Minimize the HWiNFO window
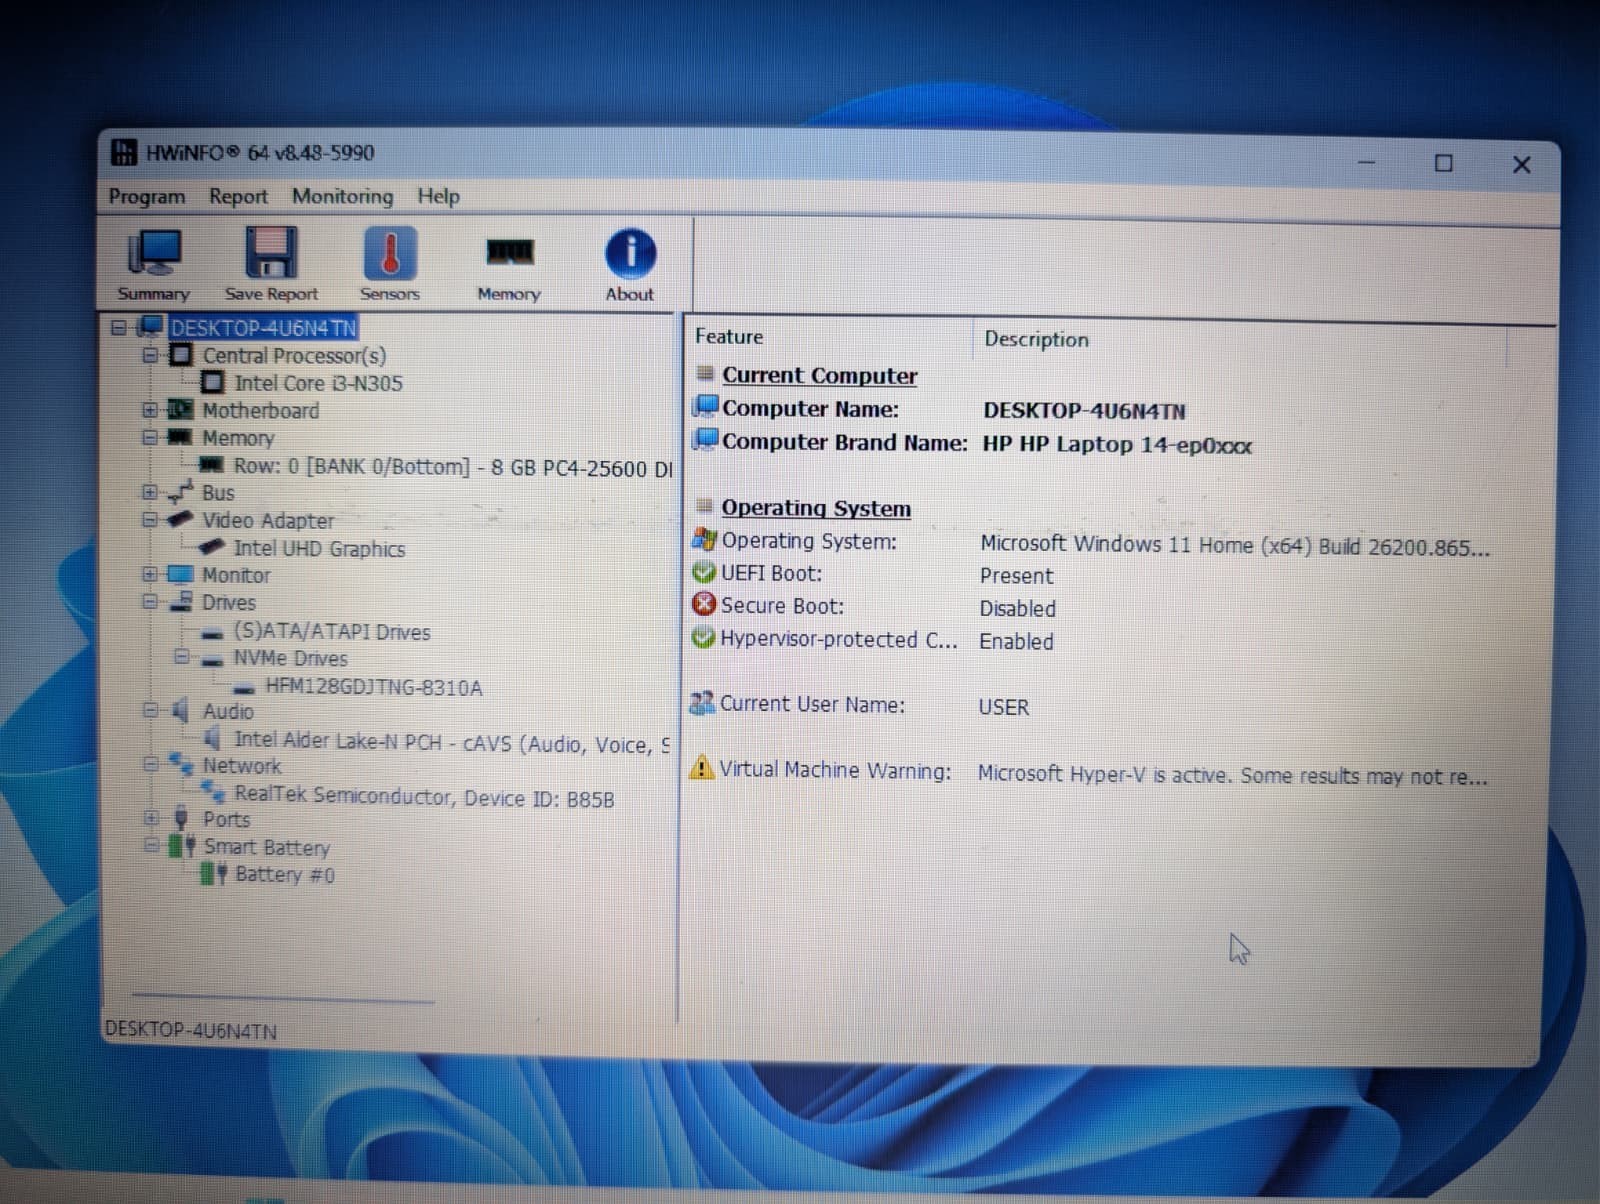 (1367, 162)
